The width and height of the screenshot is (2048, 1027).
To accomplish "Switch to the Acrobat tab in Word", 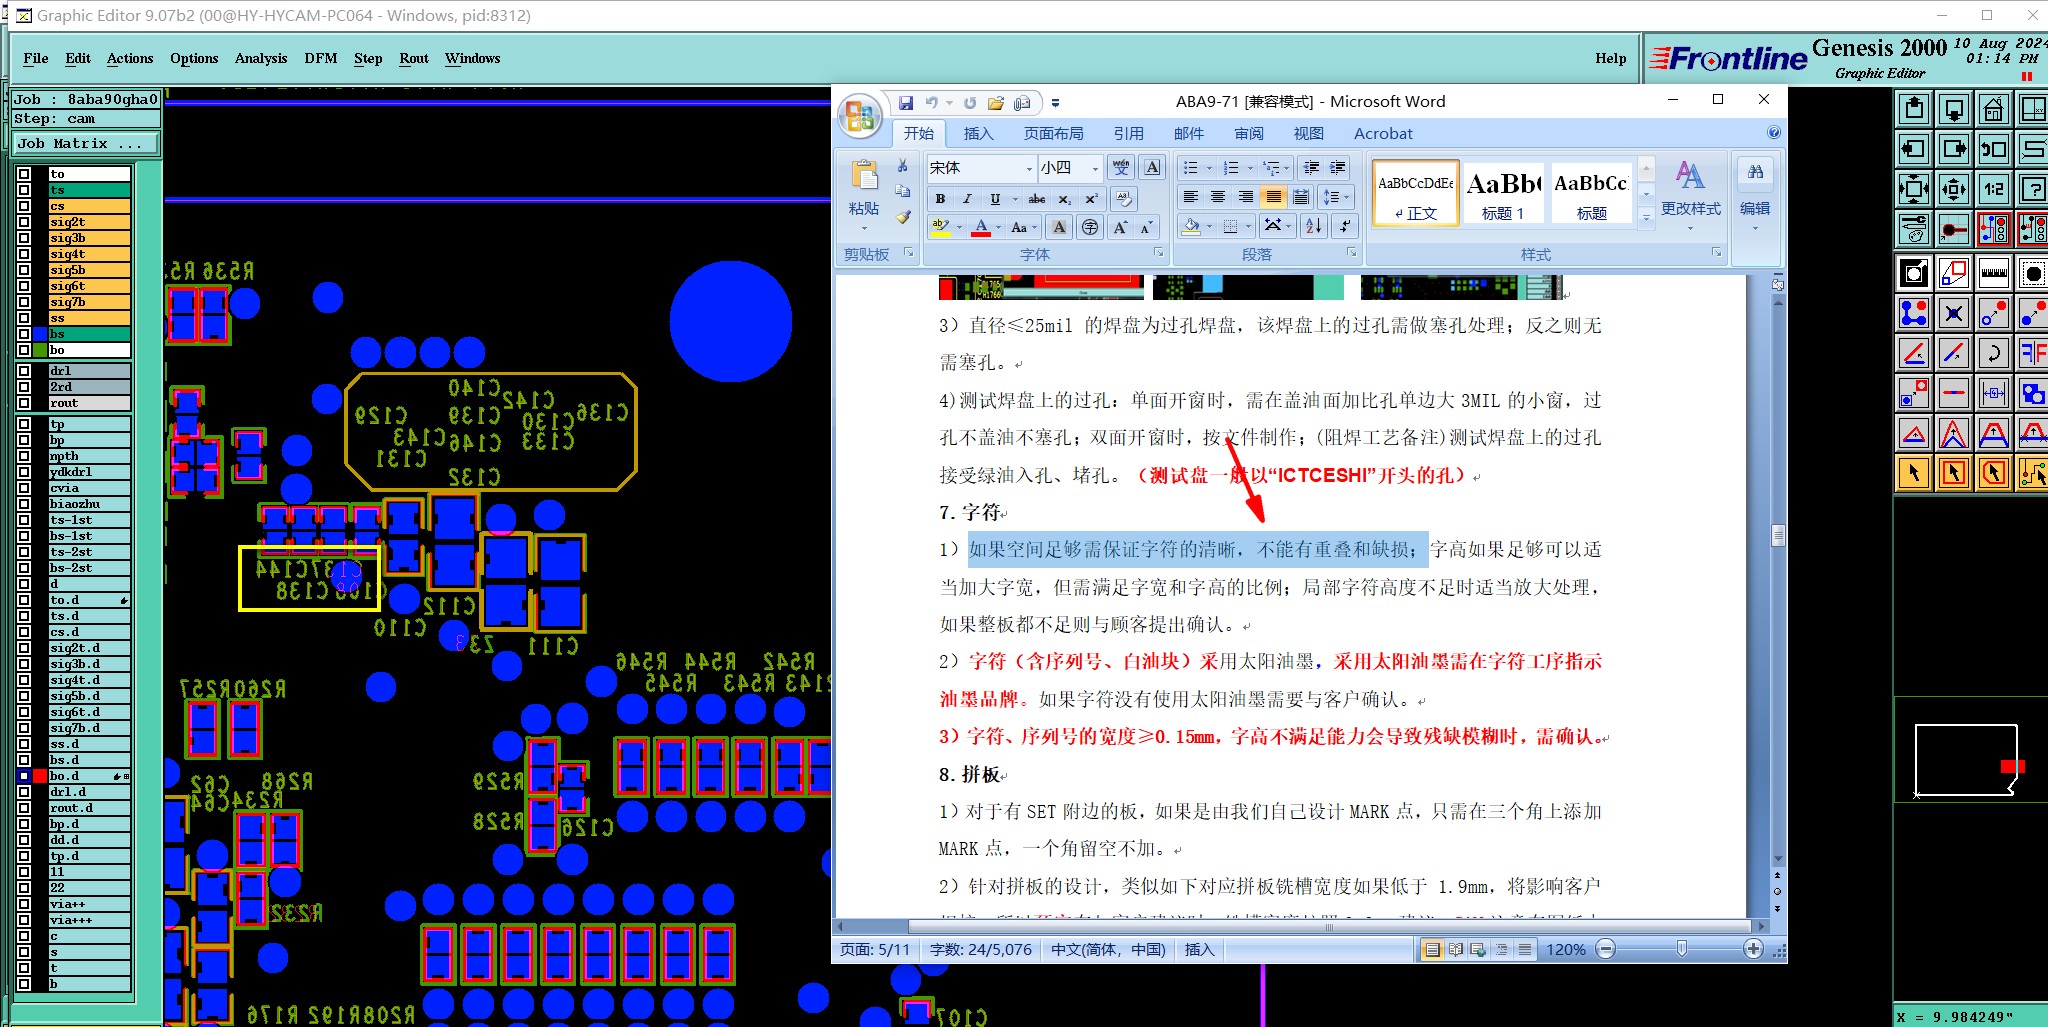I will 1383,133.
